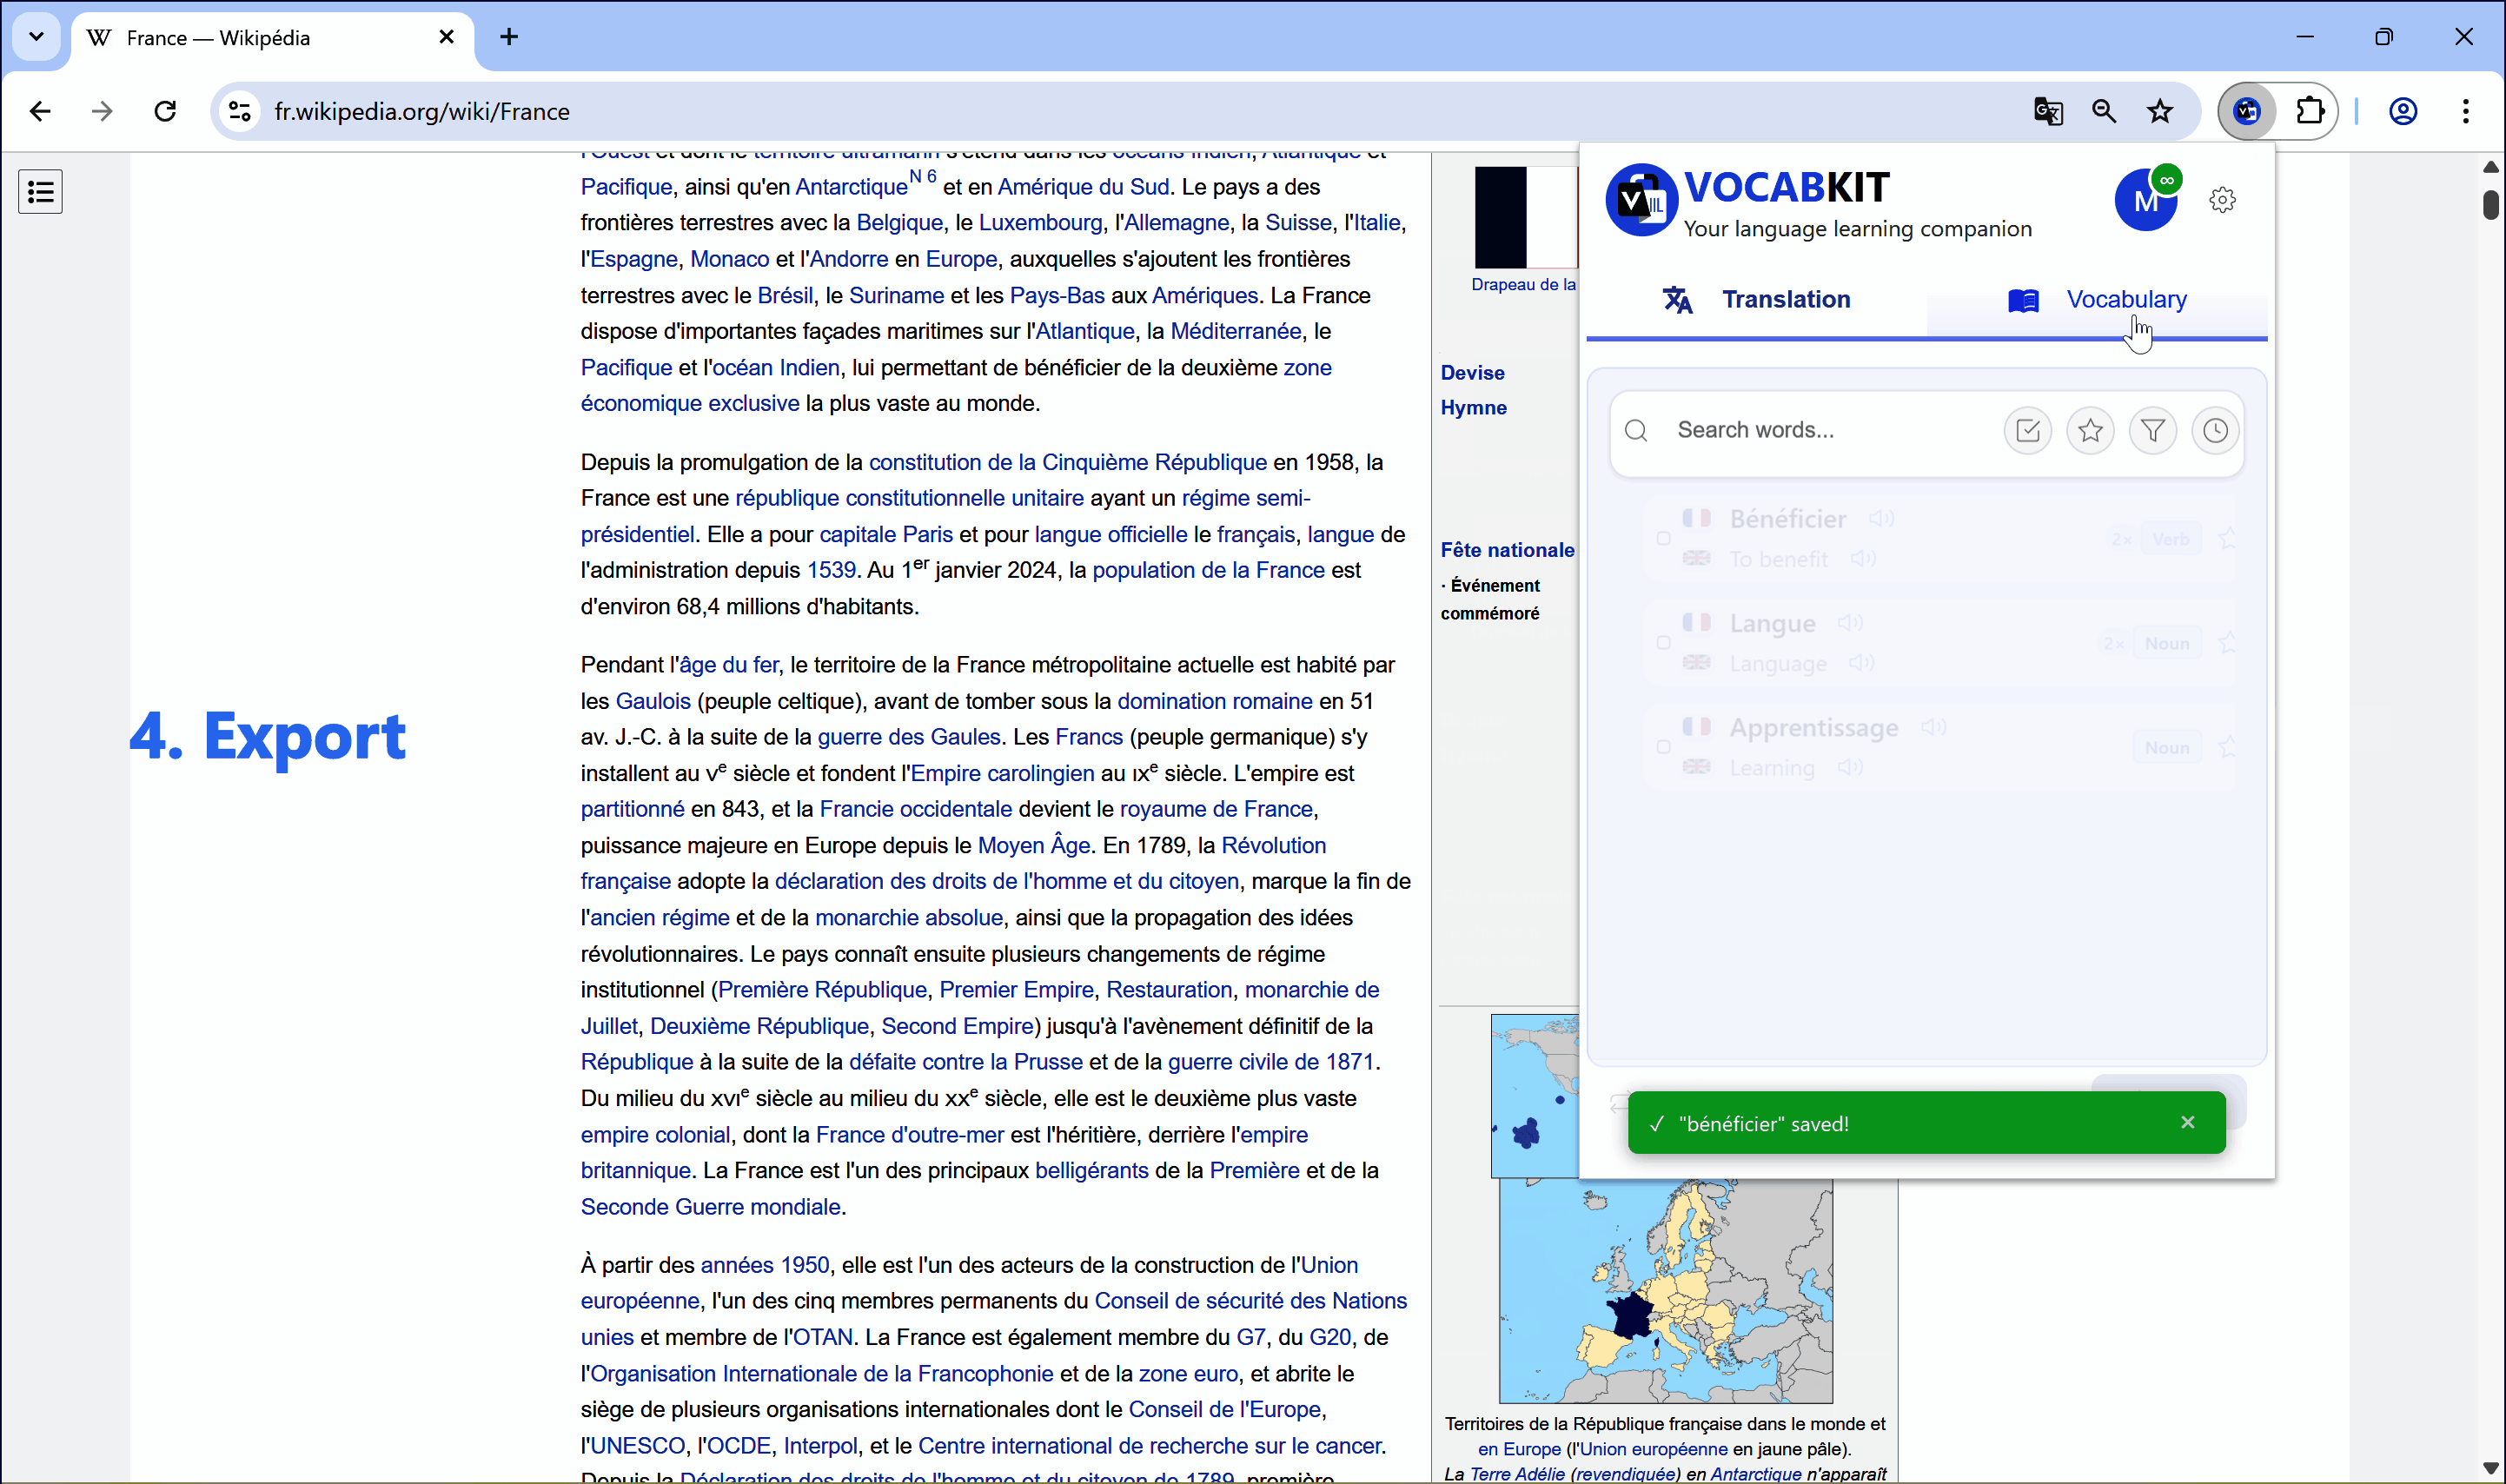Open Google Translate icon in address bar
Viewport: 2506px width, 1484px height.
click(x=2048, y=111)
